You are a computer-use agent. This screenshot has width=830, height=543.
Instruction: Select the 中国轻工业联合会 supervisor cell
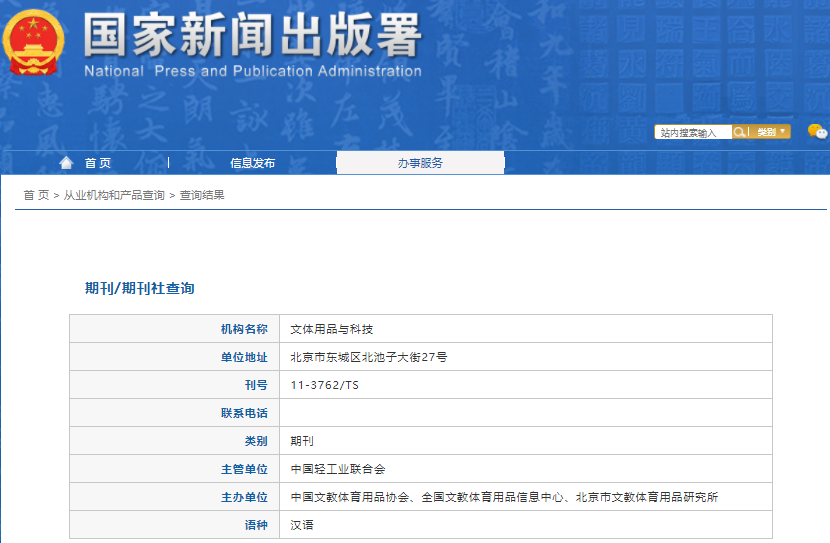[x=337, y=469]
